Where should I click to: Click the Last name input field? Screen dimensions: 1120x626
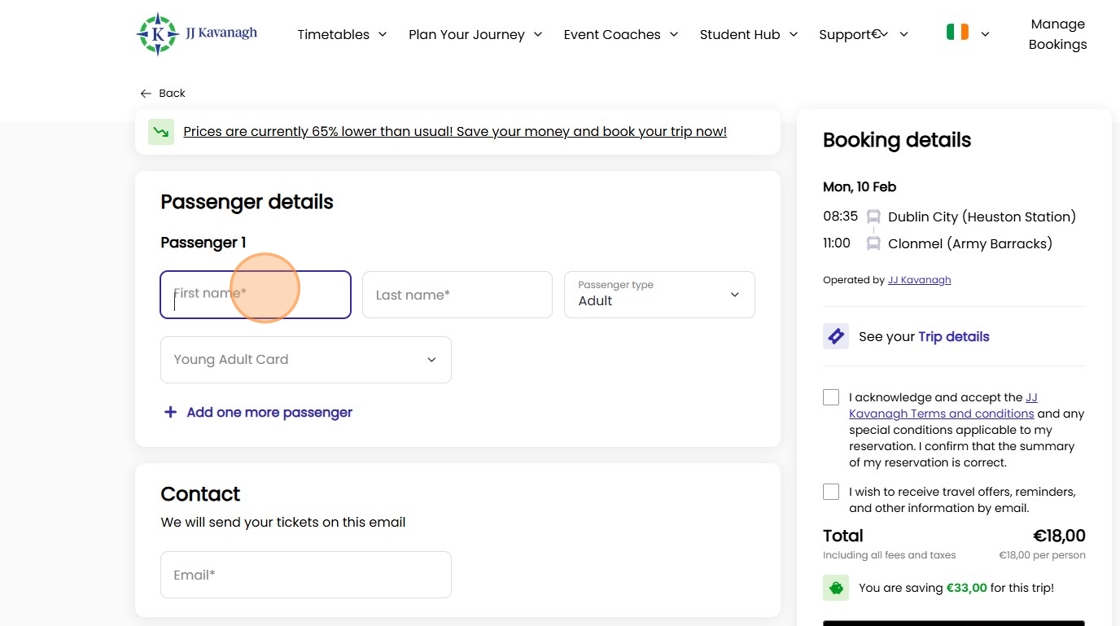pyautogui.click(x=457, y=295)
